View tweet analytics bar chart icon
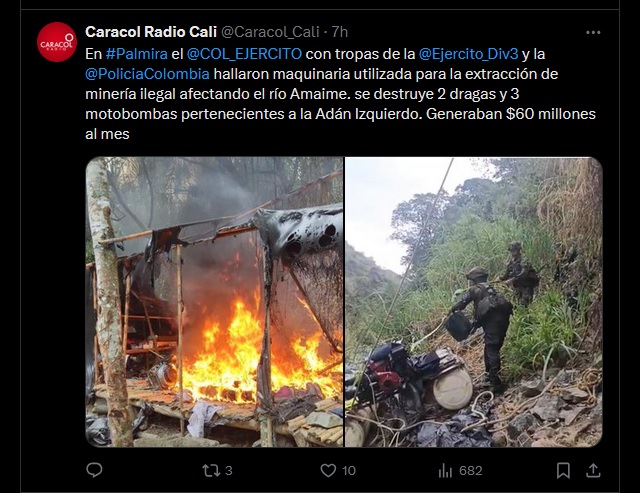Image resolution: width=640 pixels, height=493 pixels. click(445, 471)
